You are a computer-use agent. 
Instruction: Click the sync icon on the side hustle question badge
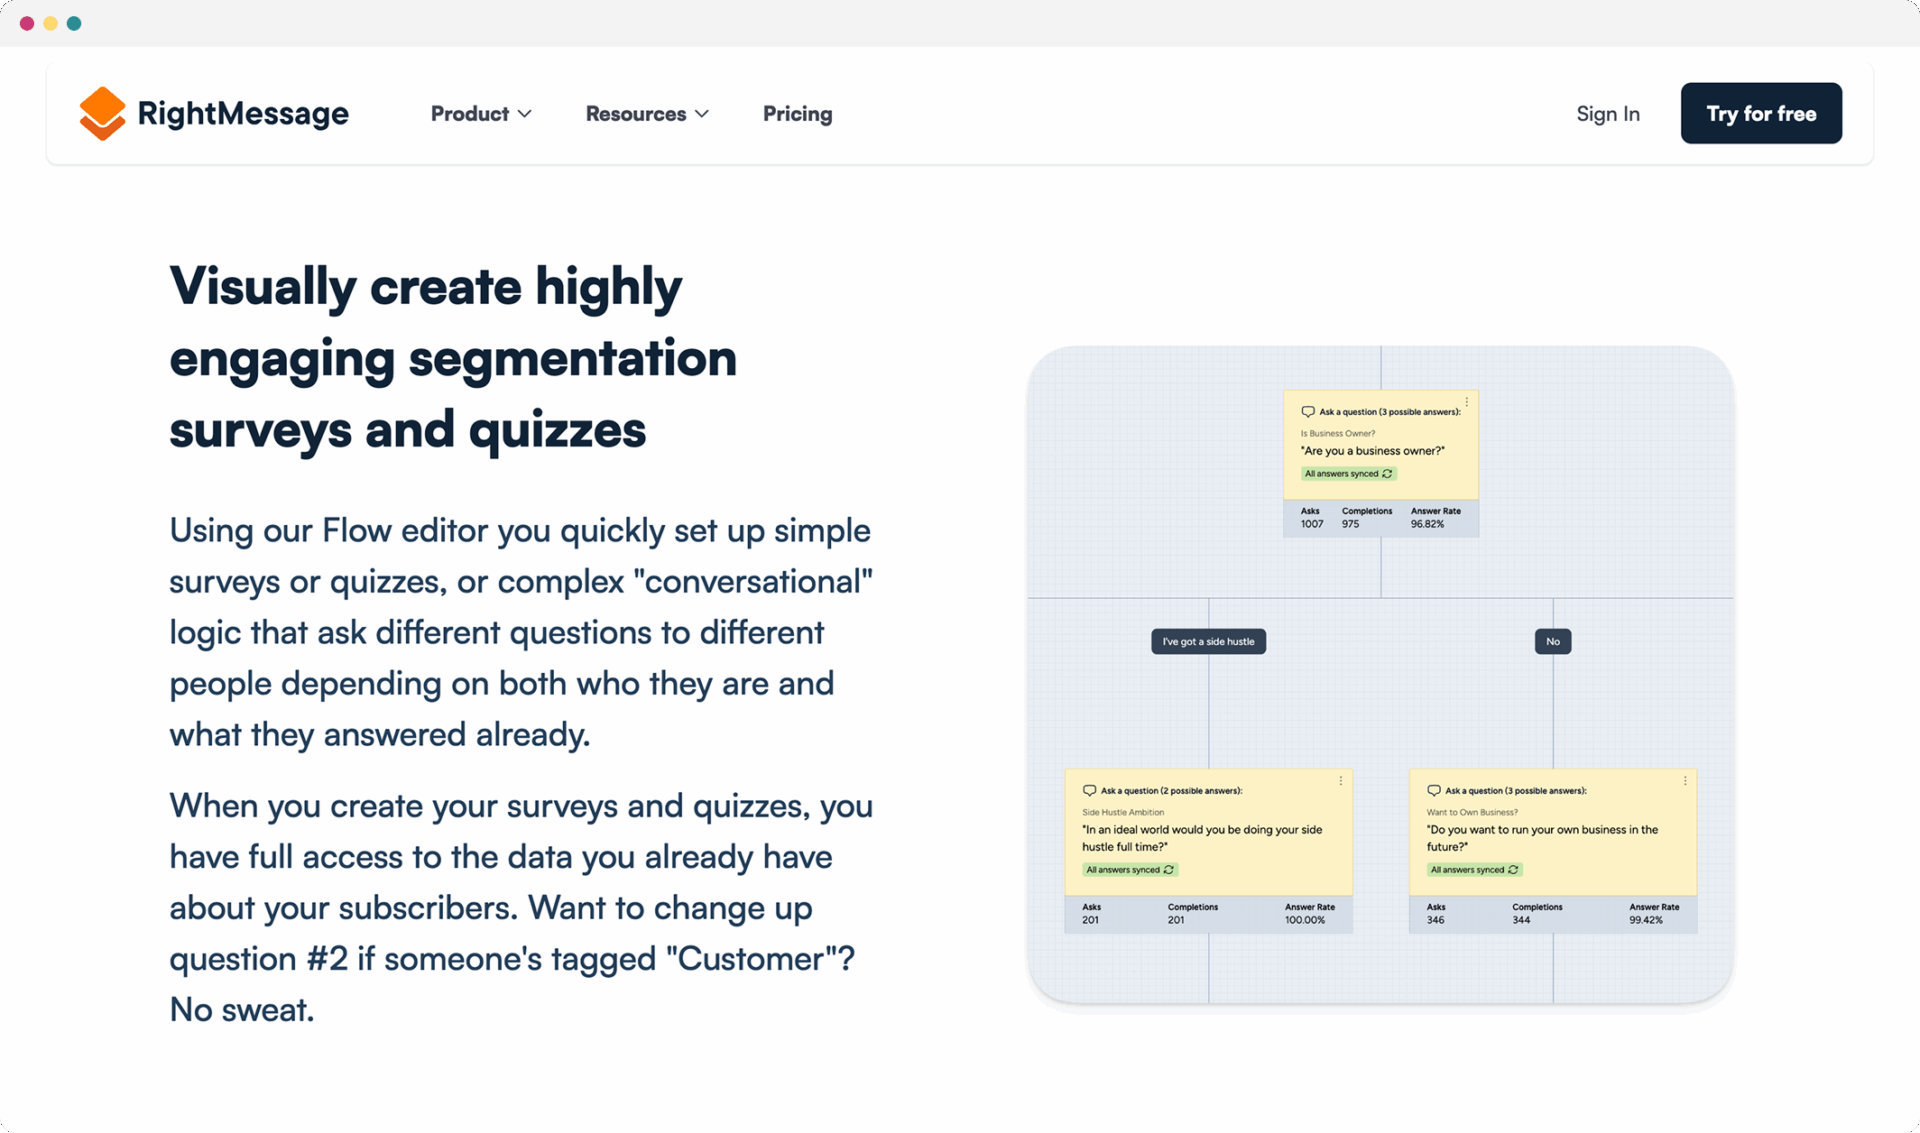(x=1169, y=870)
